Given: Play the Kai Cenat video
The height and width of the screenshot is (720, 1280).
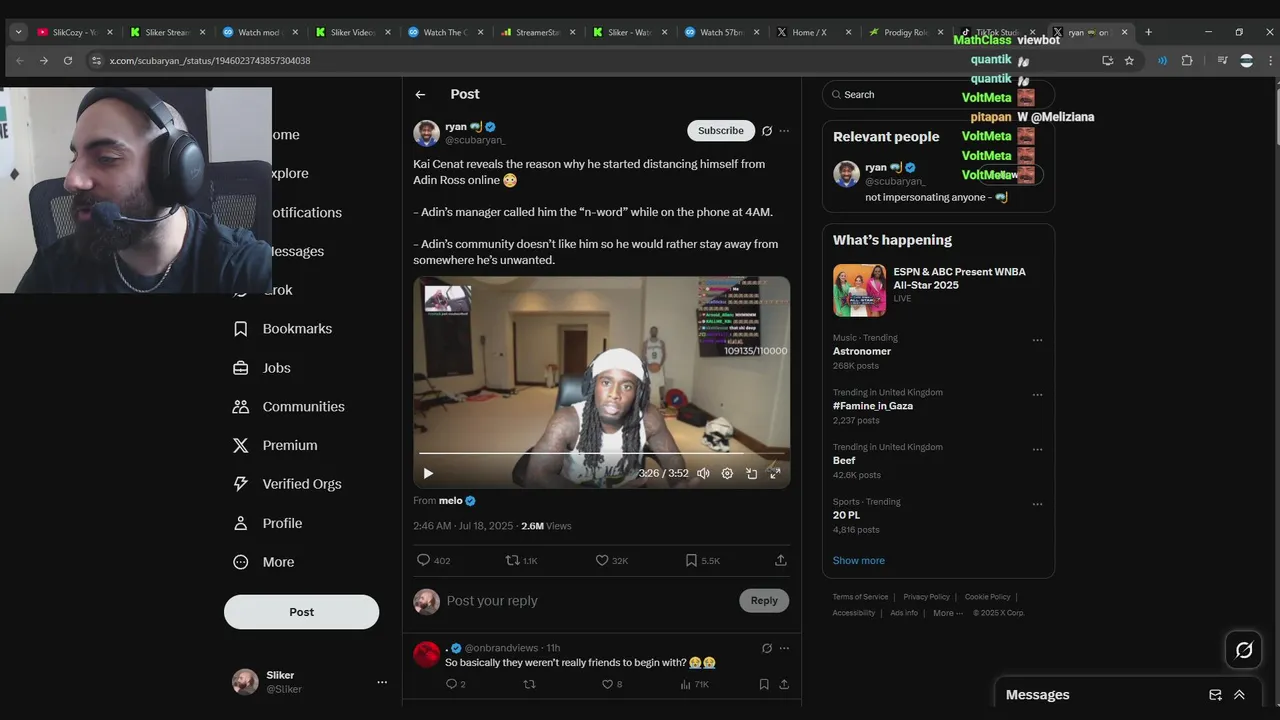Looking at the screenshot, I should [428, 473].
